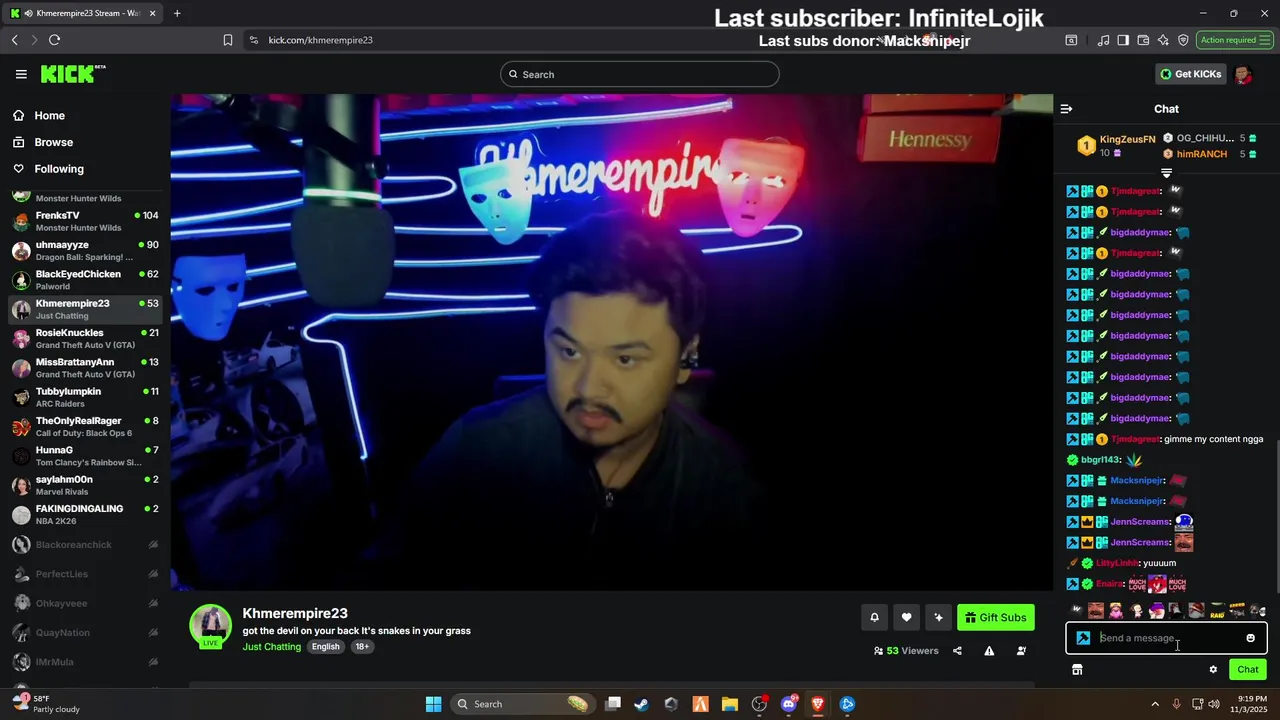Click the Gift Subs button

pos(995,618)
